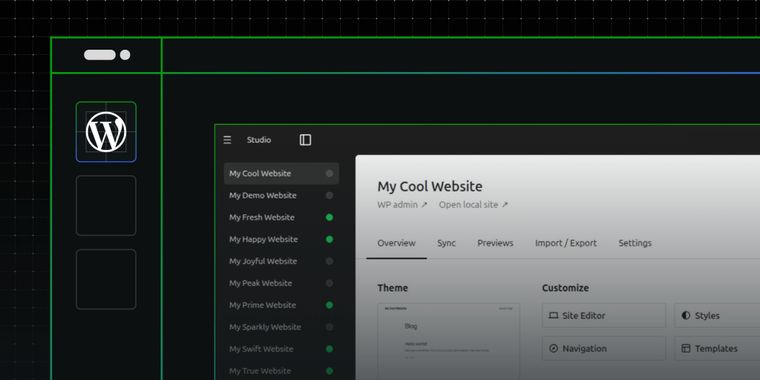The image size is (760, 380).
Task: Switch to the Overview tab
Action: [x=396, y=243]
